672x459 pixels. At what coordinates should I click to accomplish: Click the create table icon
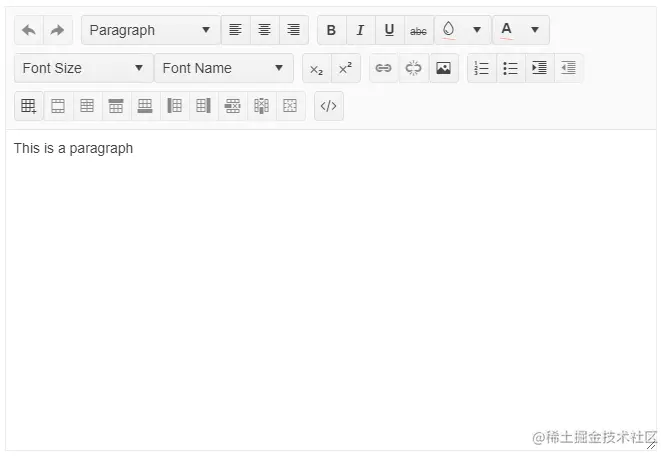click(x=29, y=106)
